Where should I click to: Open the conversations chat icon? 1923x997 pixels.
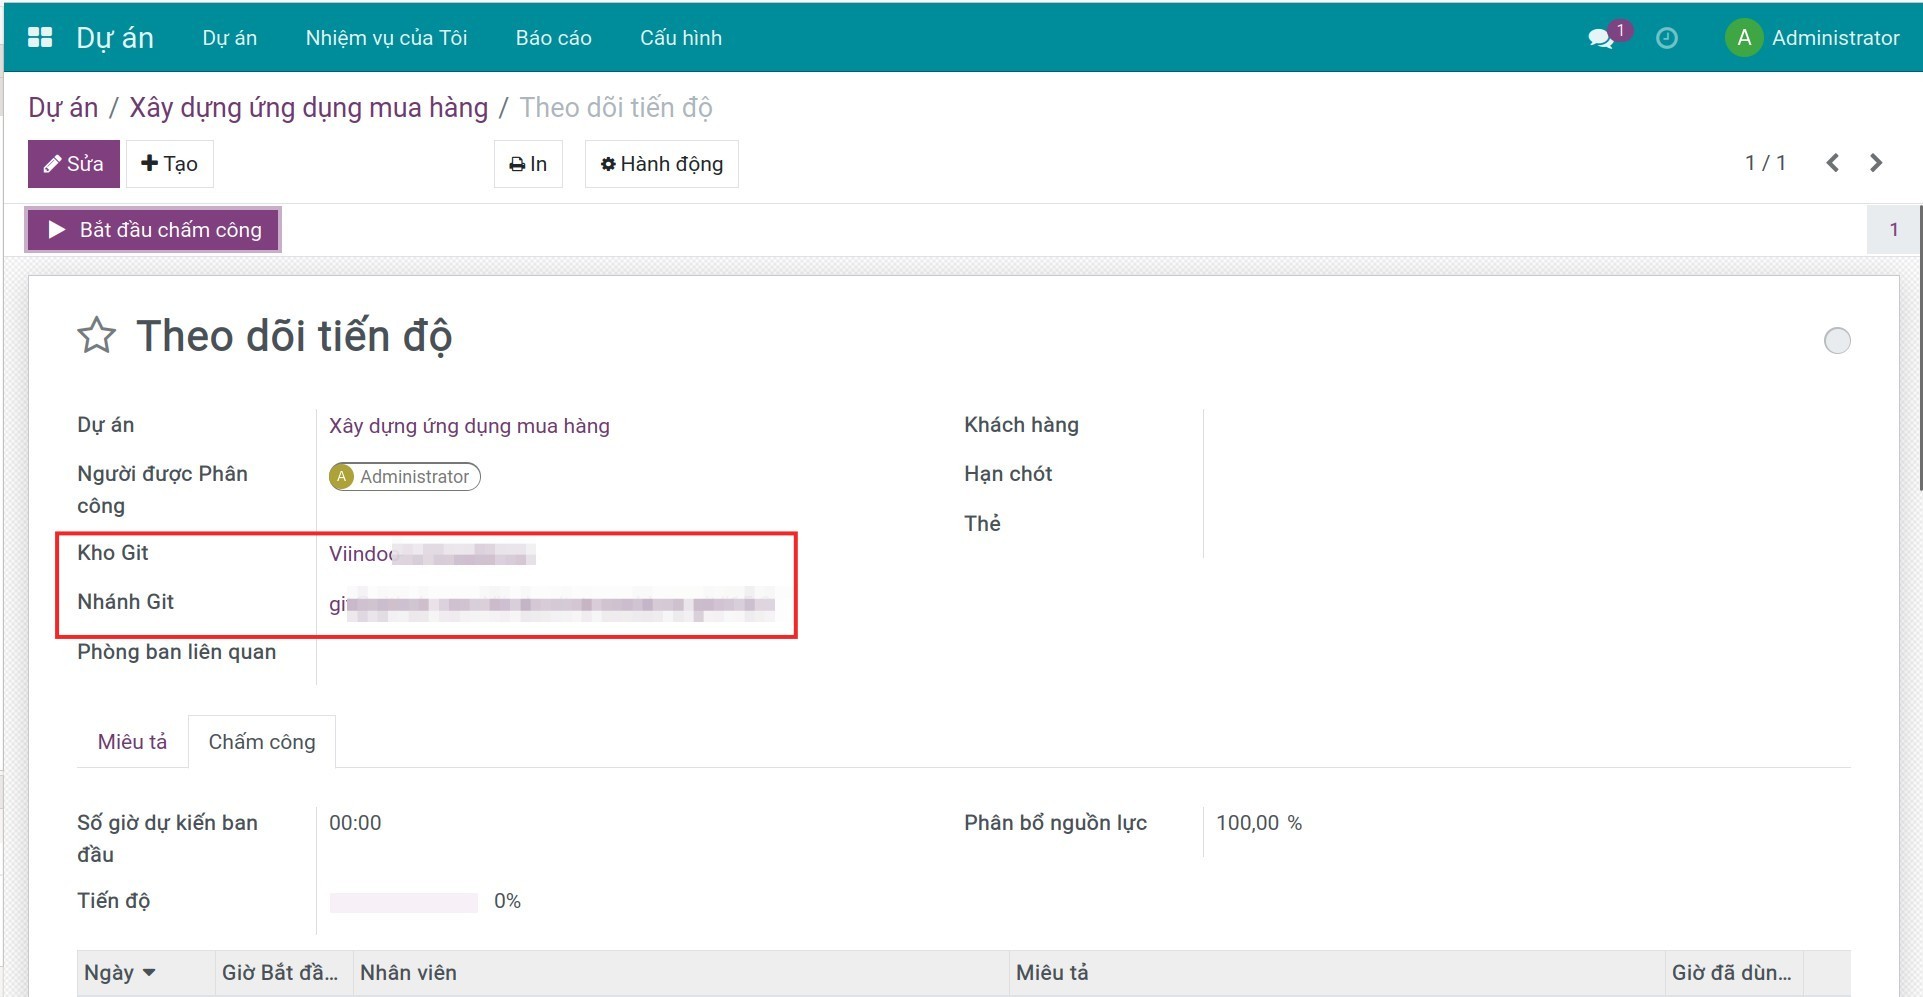1600,39
